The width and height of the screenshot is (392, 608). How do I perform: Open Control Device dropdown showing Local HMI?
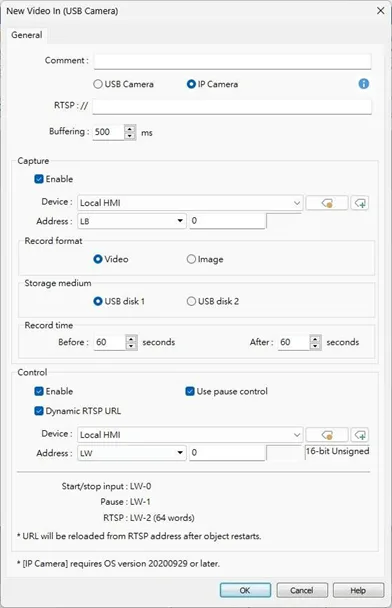(190, 435)
